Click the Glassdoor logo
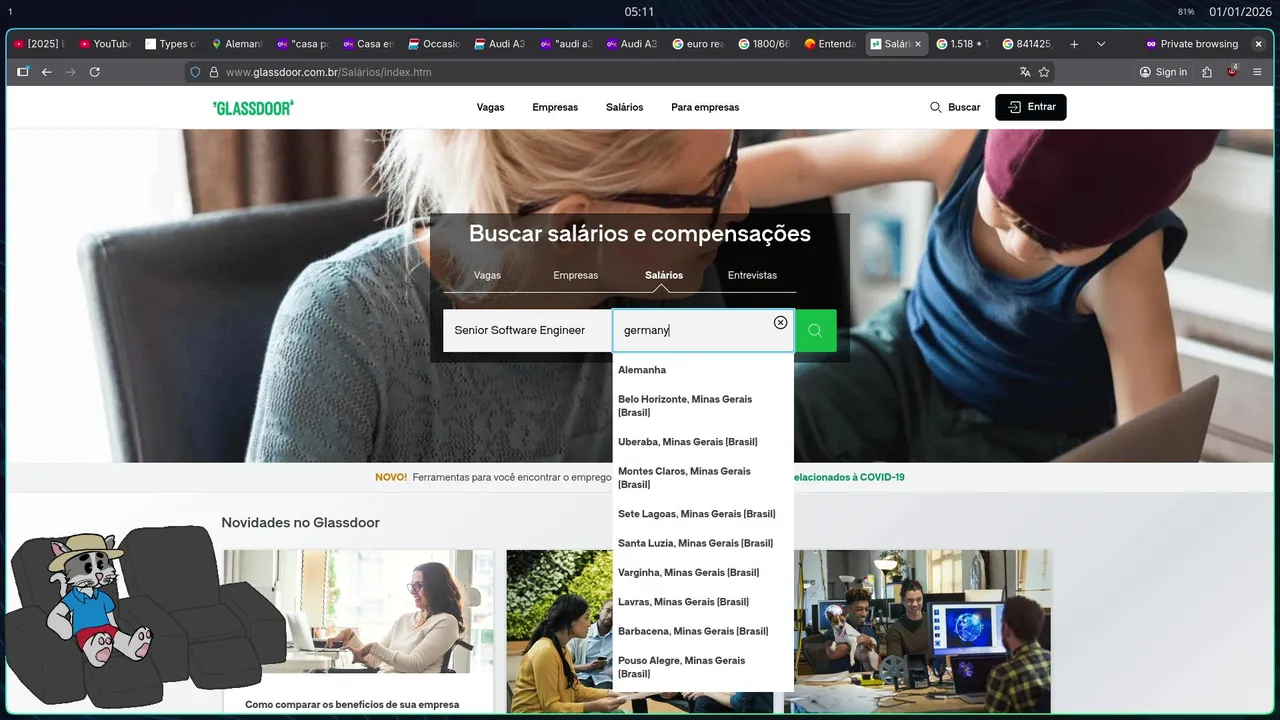 point(253,107)
